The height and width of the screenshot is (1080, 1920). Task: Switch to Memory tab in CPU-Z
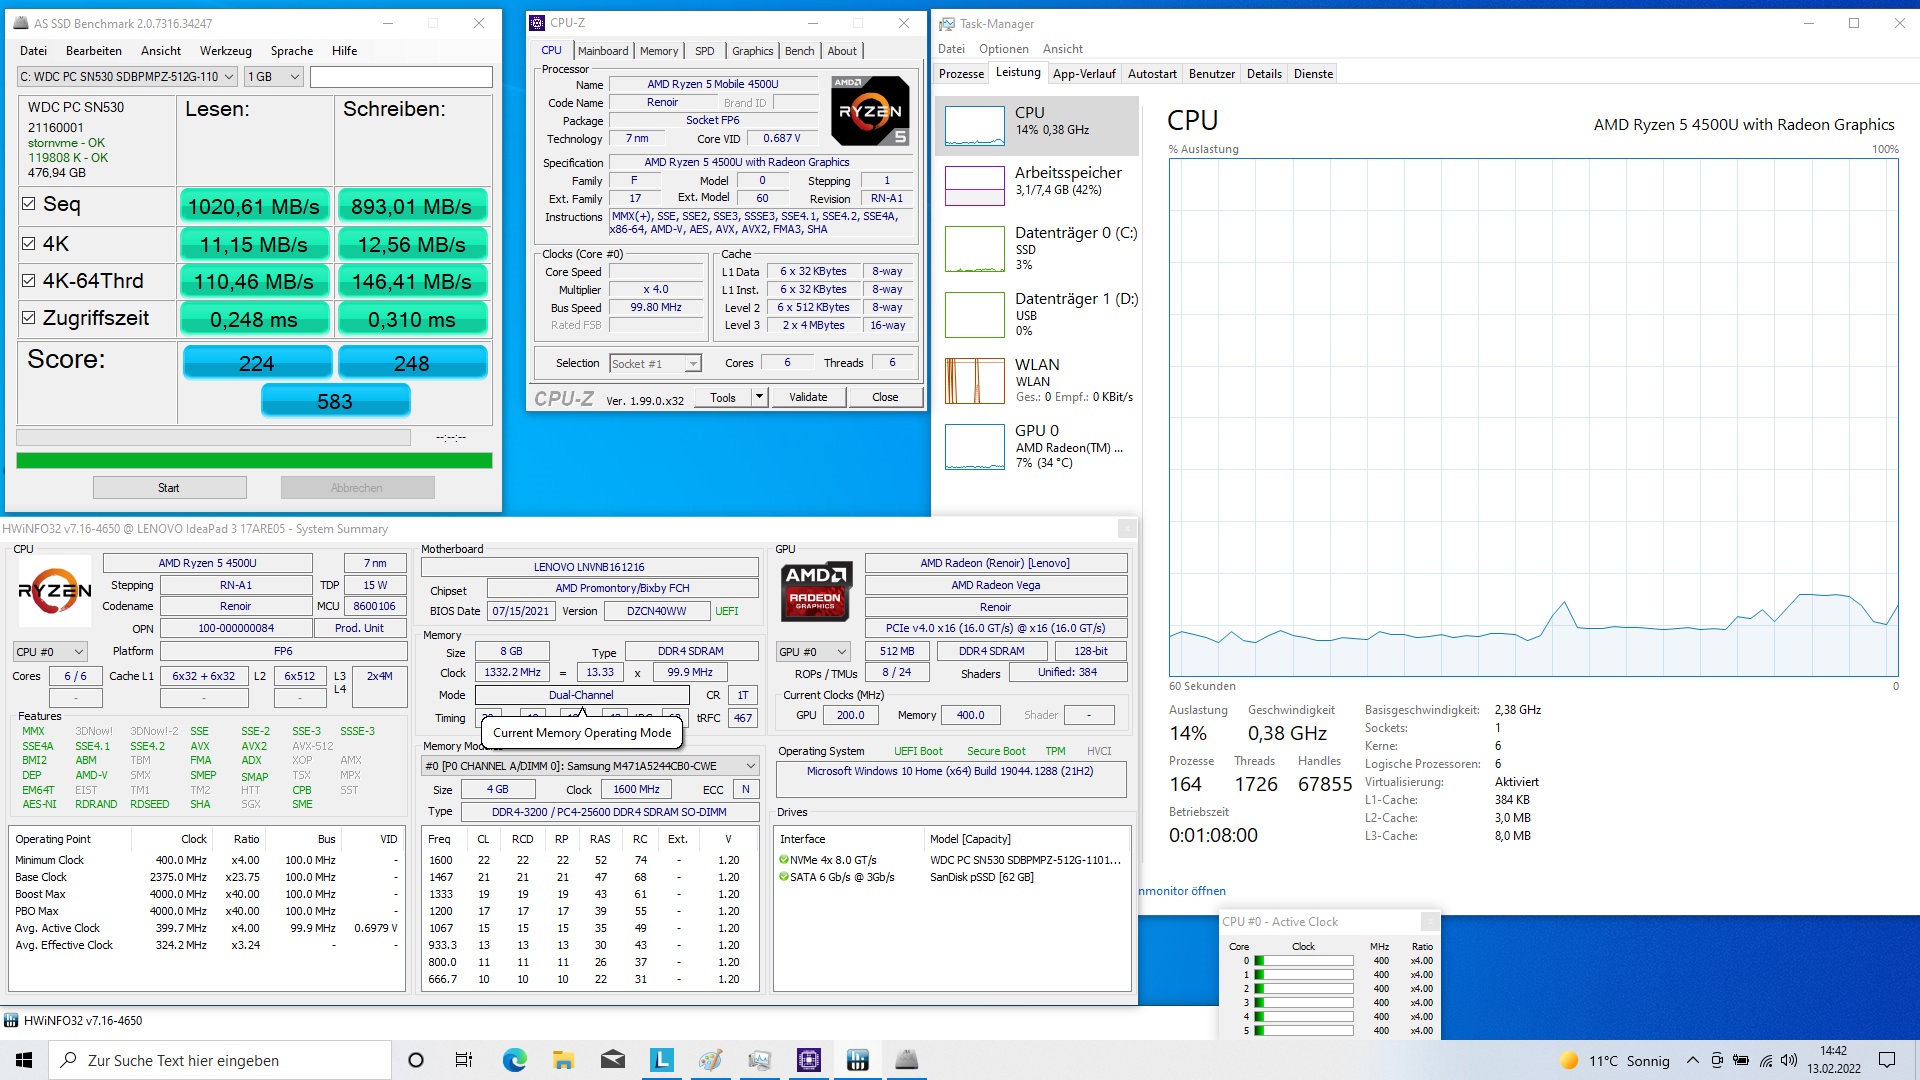[x=659, y=51]
